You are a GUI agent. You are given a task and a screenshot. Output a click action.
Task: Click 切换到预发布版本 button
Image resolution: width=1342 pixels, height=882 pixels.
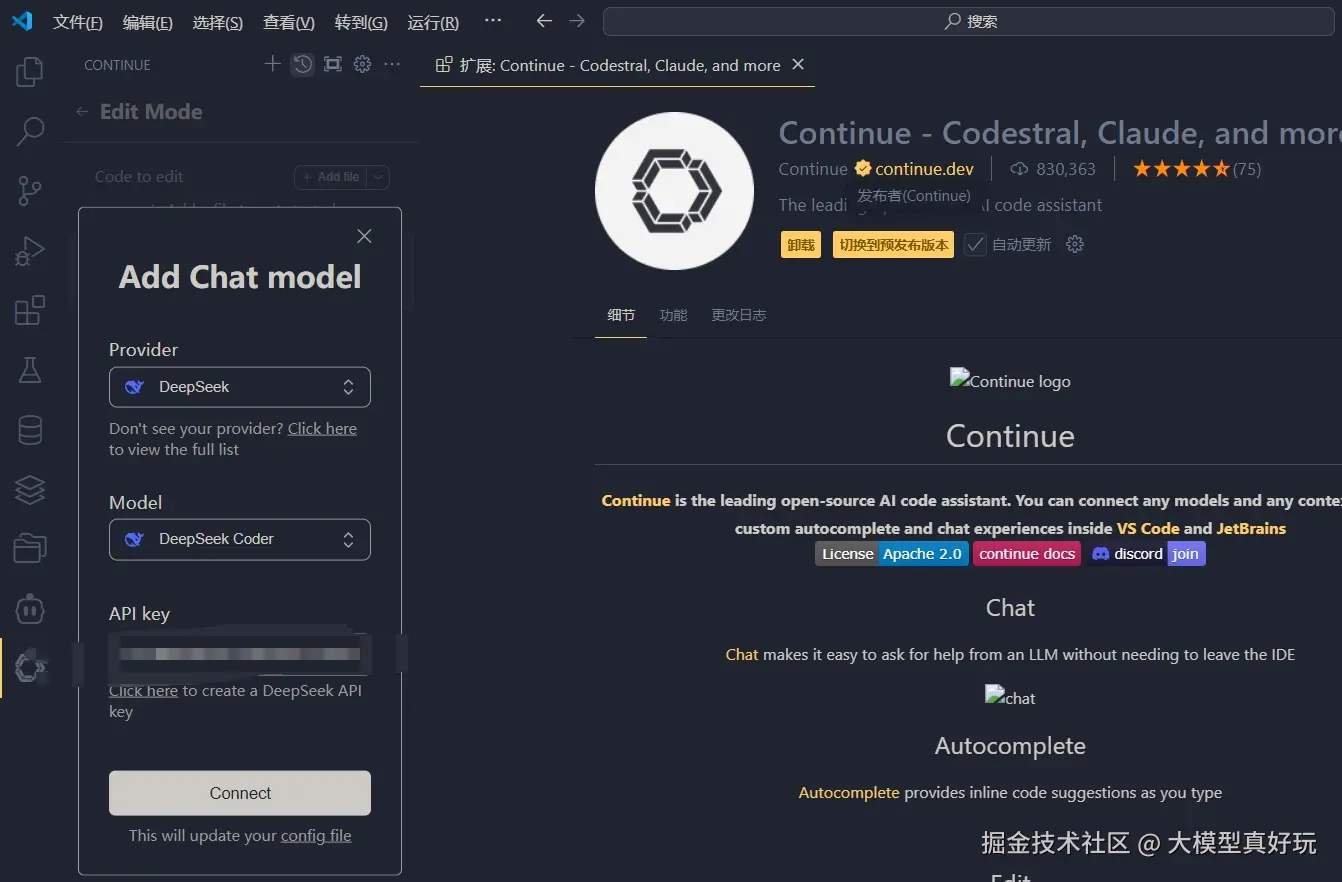click(x=894, y=245)
